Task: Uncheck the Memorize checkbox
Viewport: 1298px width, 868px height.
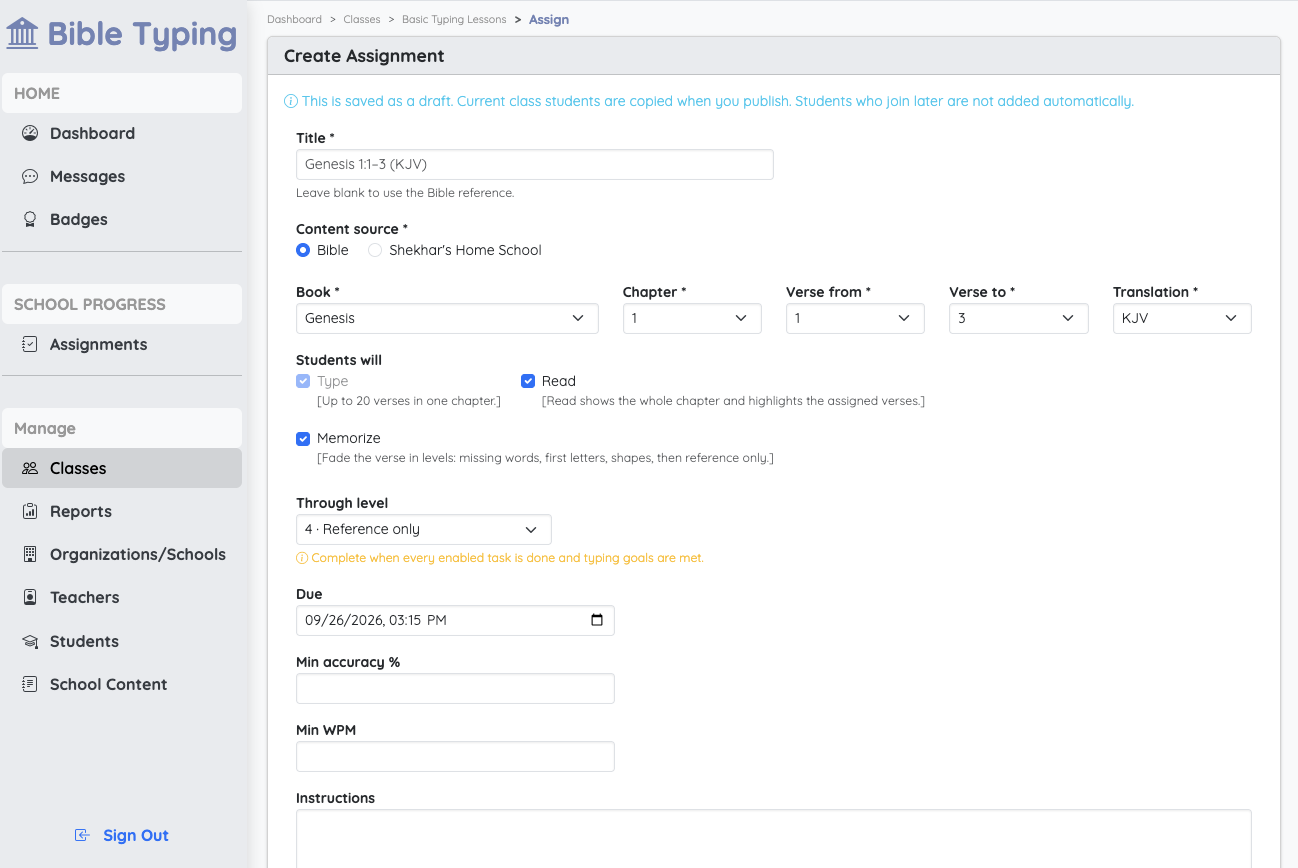Action: 303,438
